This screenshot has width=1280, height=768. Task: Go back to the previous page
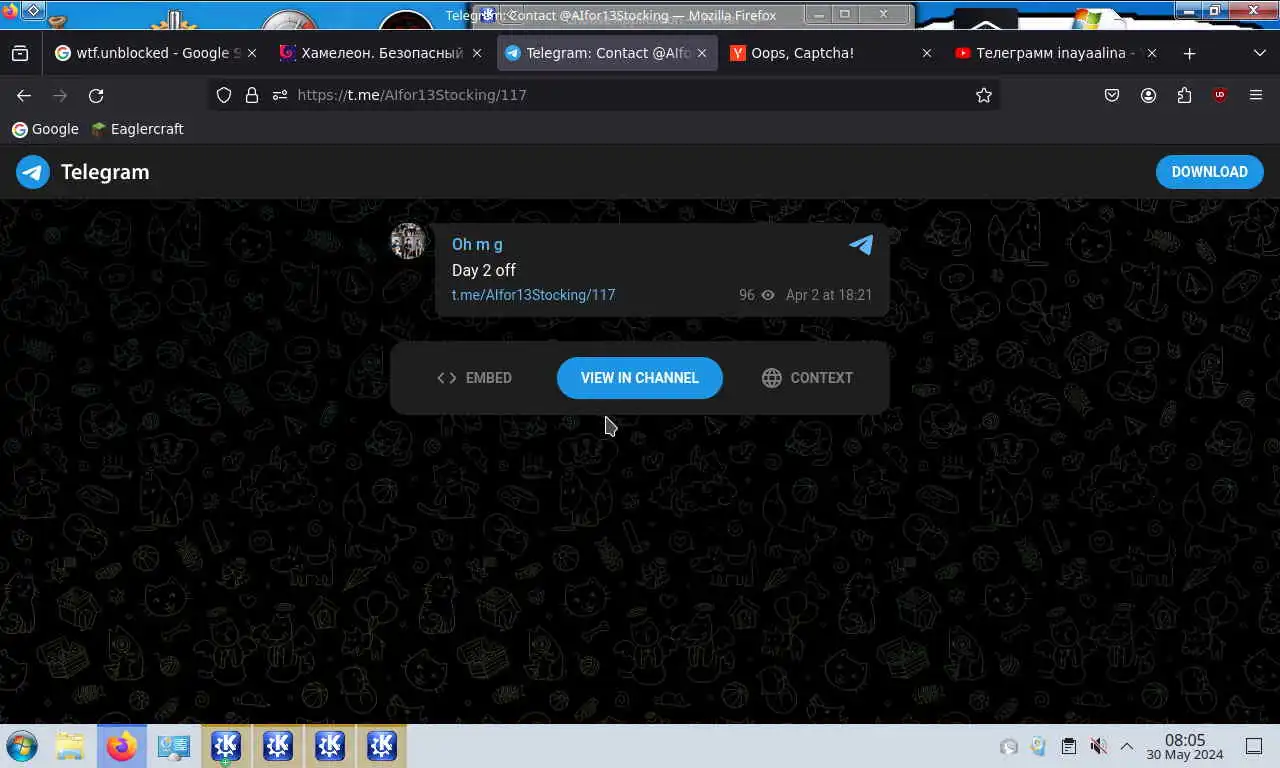[24, 95]
